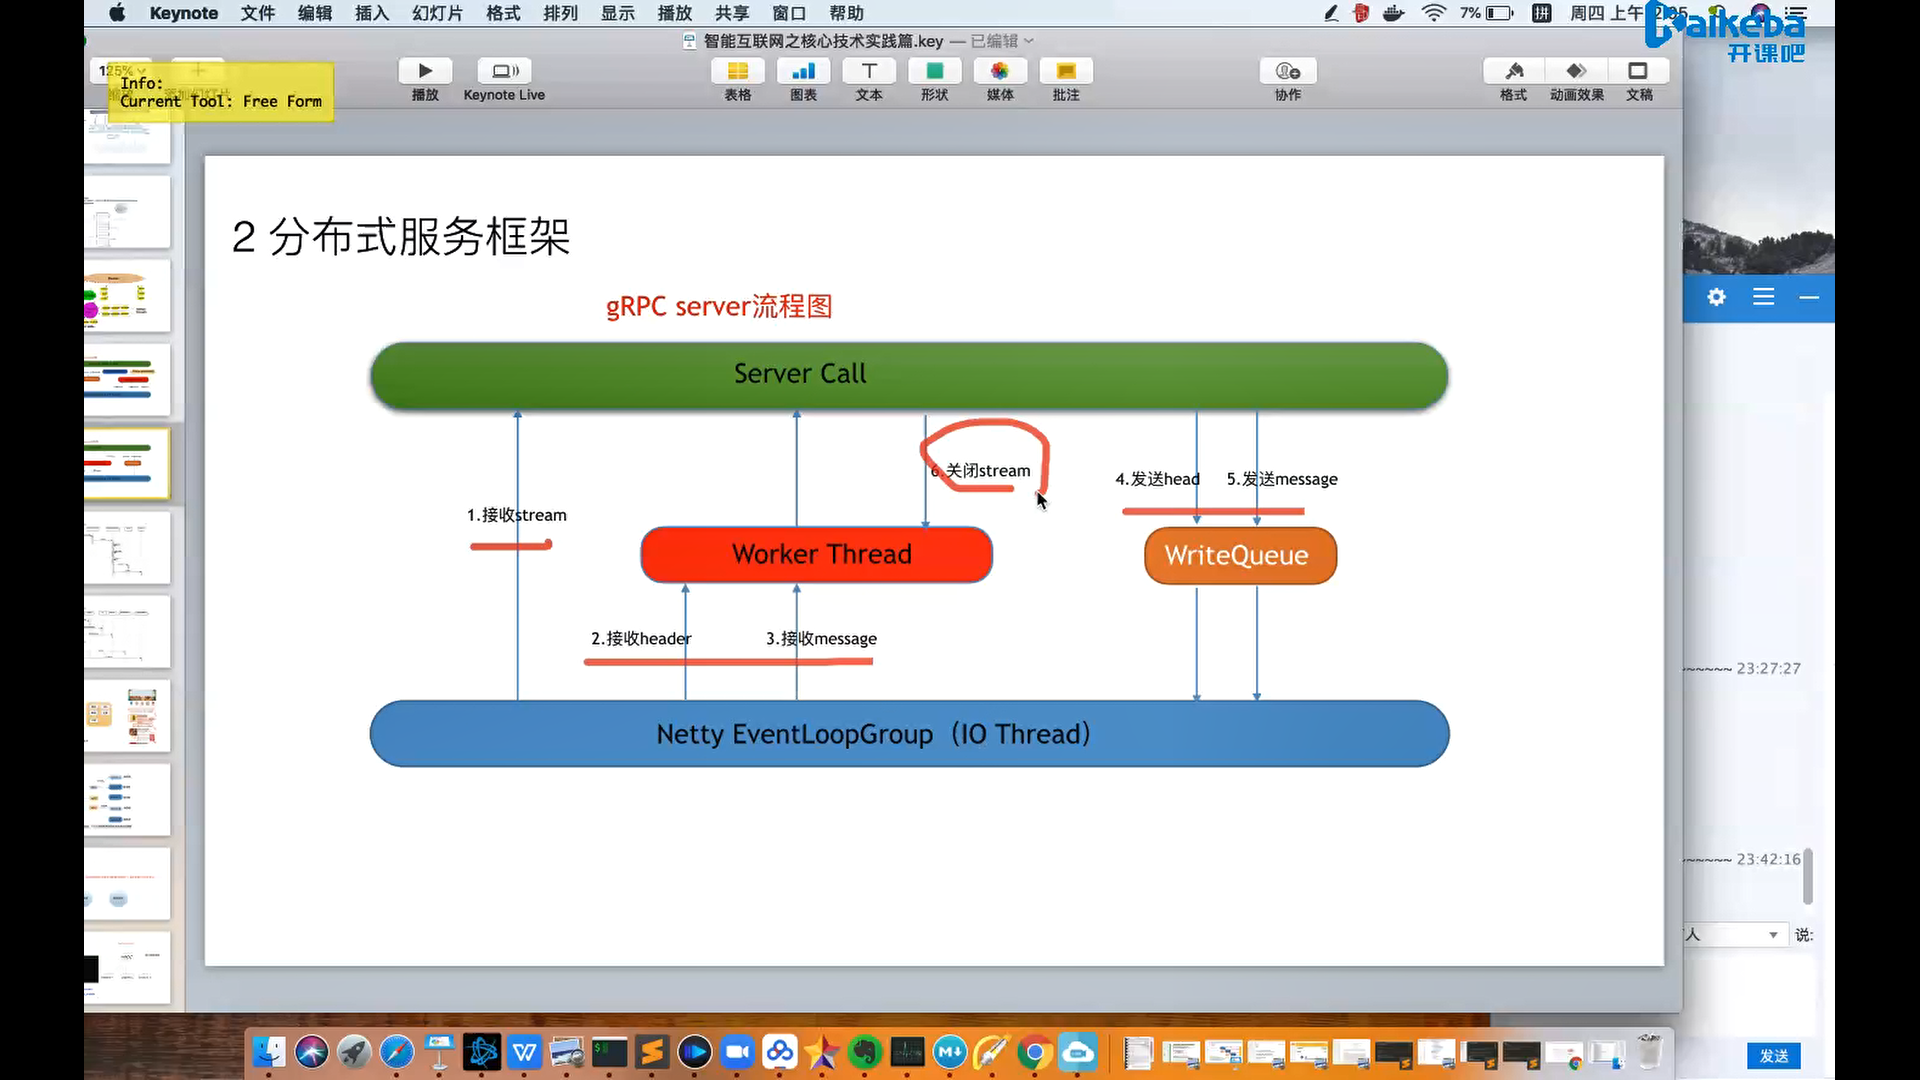Viewport: 1920px width, 1080px height.
Task: Open the Shape insert icon
Action: (x=934, y=71)
